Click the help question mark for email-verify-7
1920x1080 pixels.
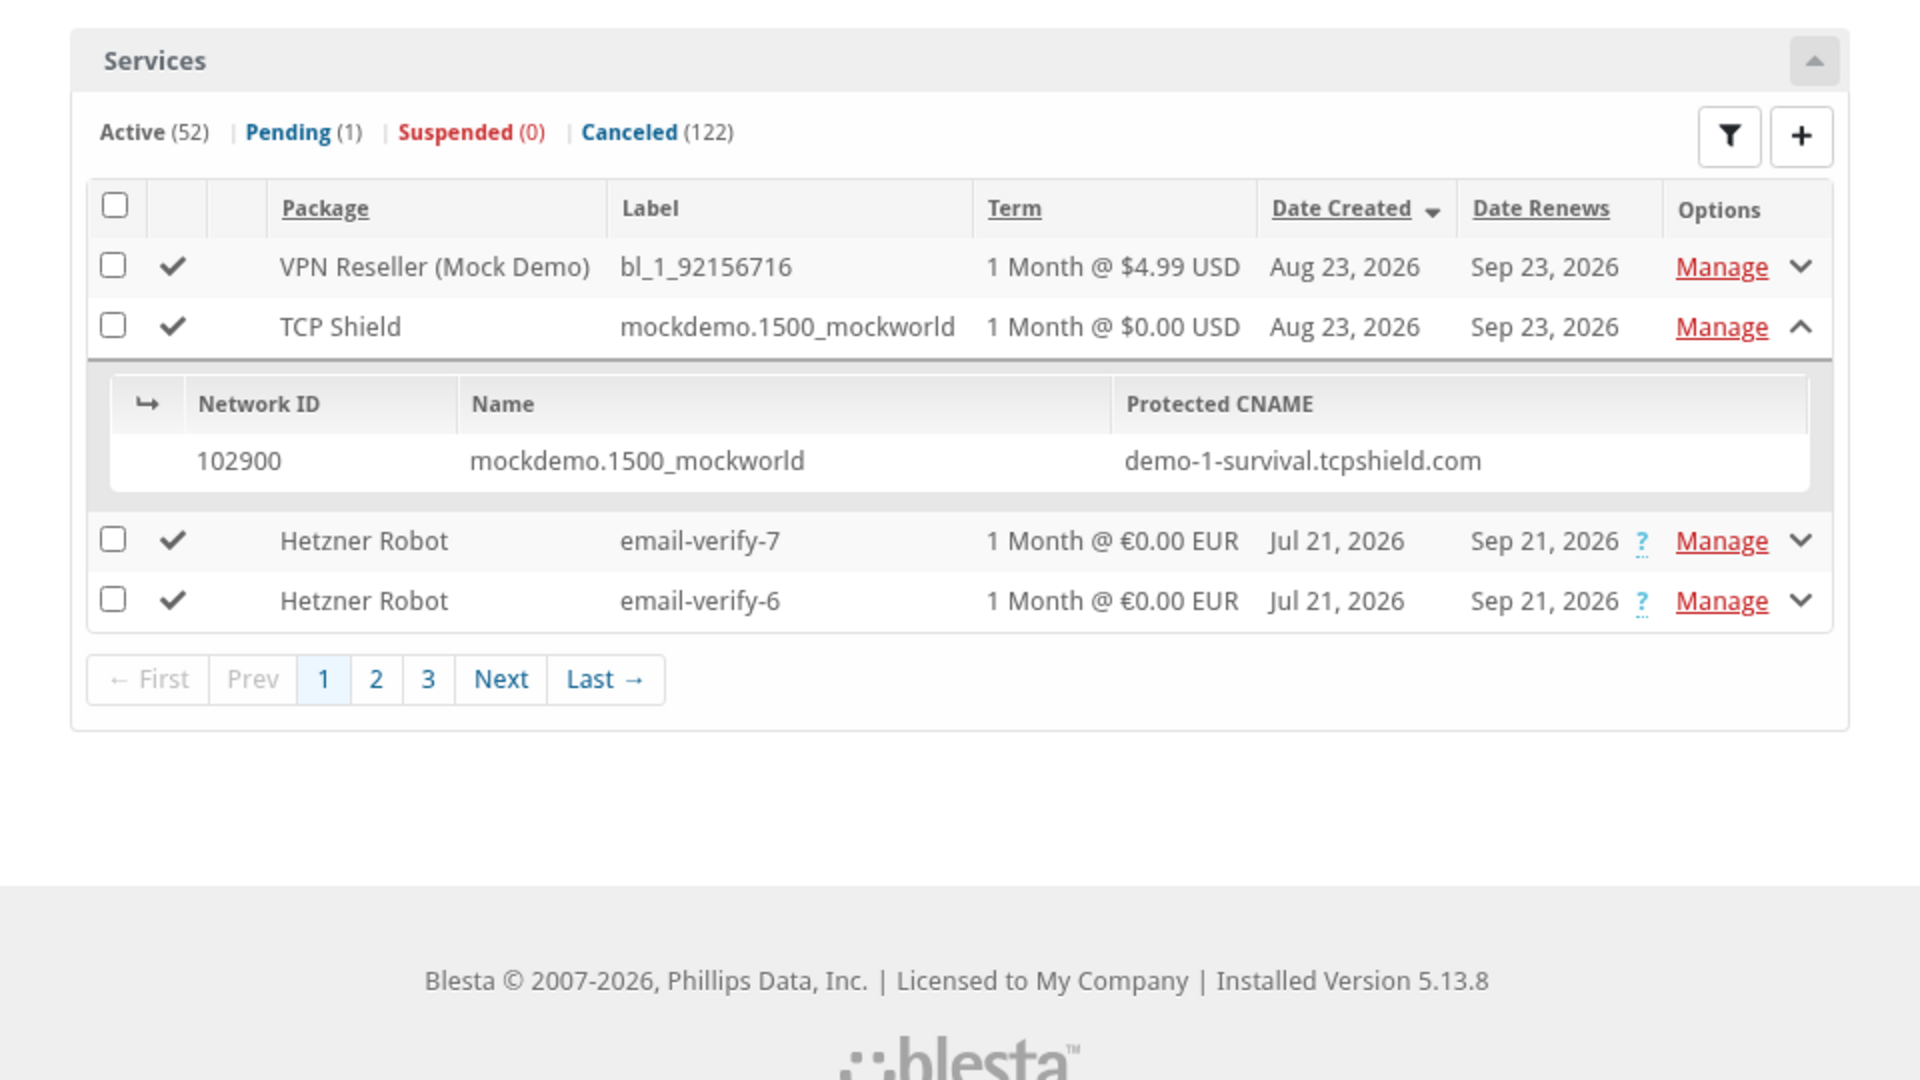pyautogui.click(x=1641, y=543)
